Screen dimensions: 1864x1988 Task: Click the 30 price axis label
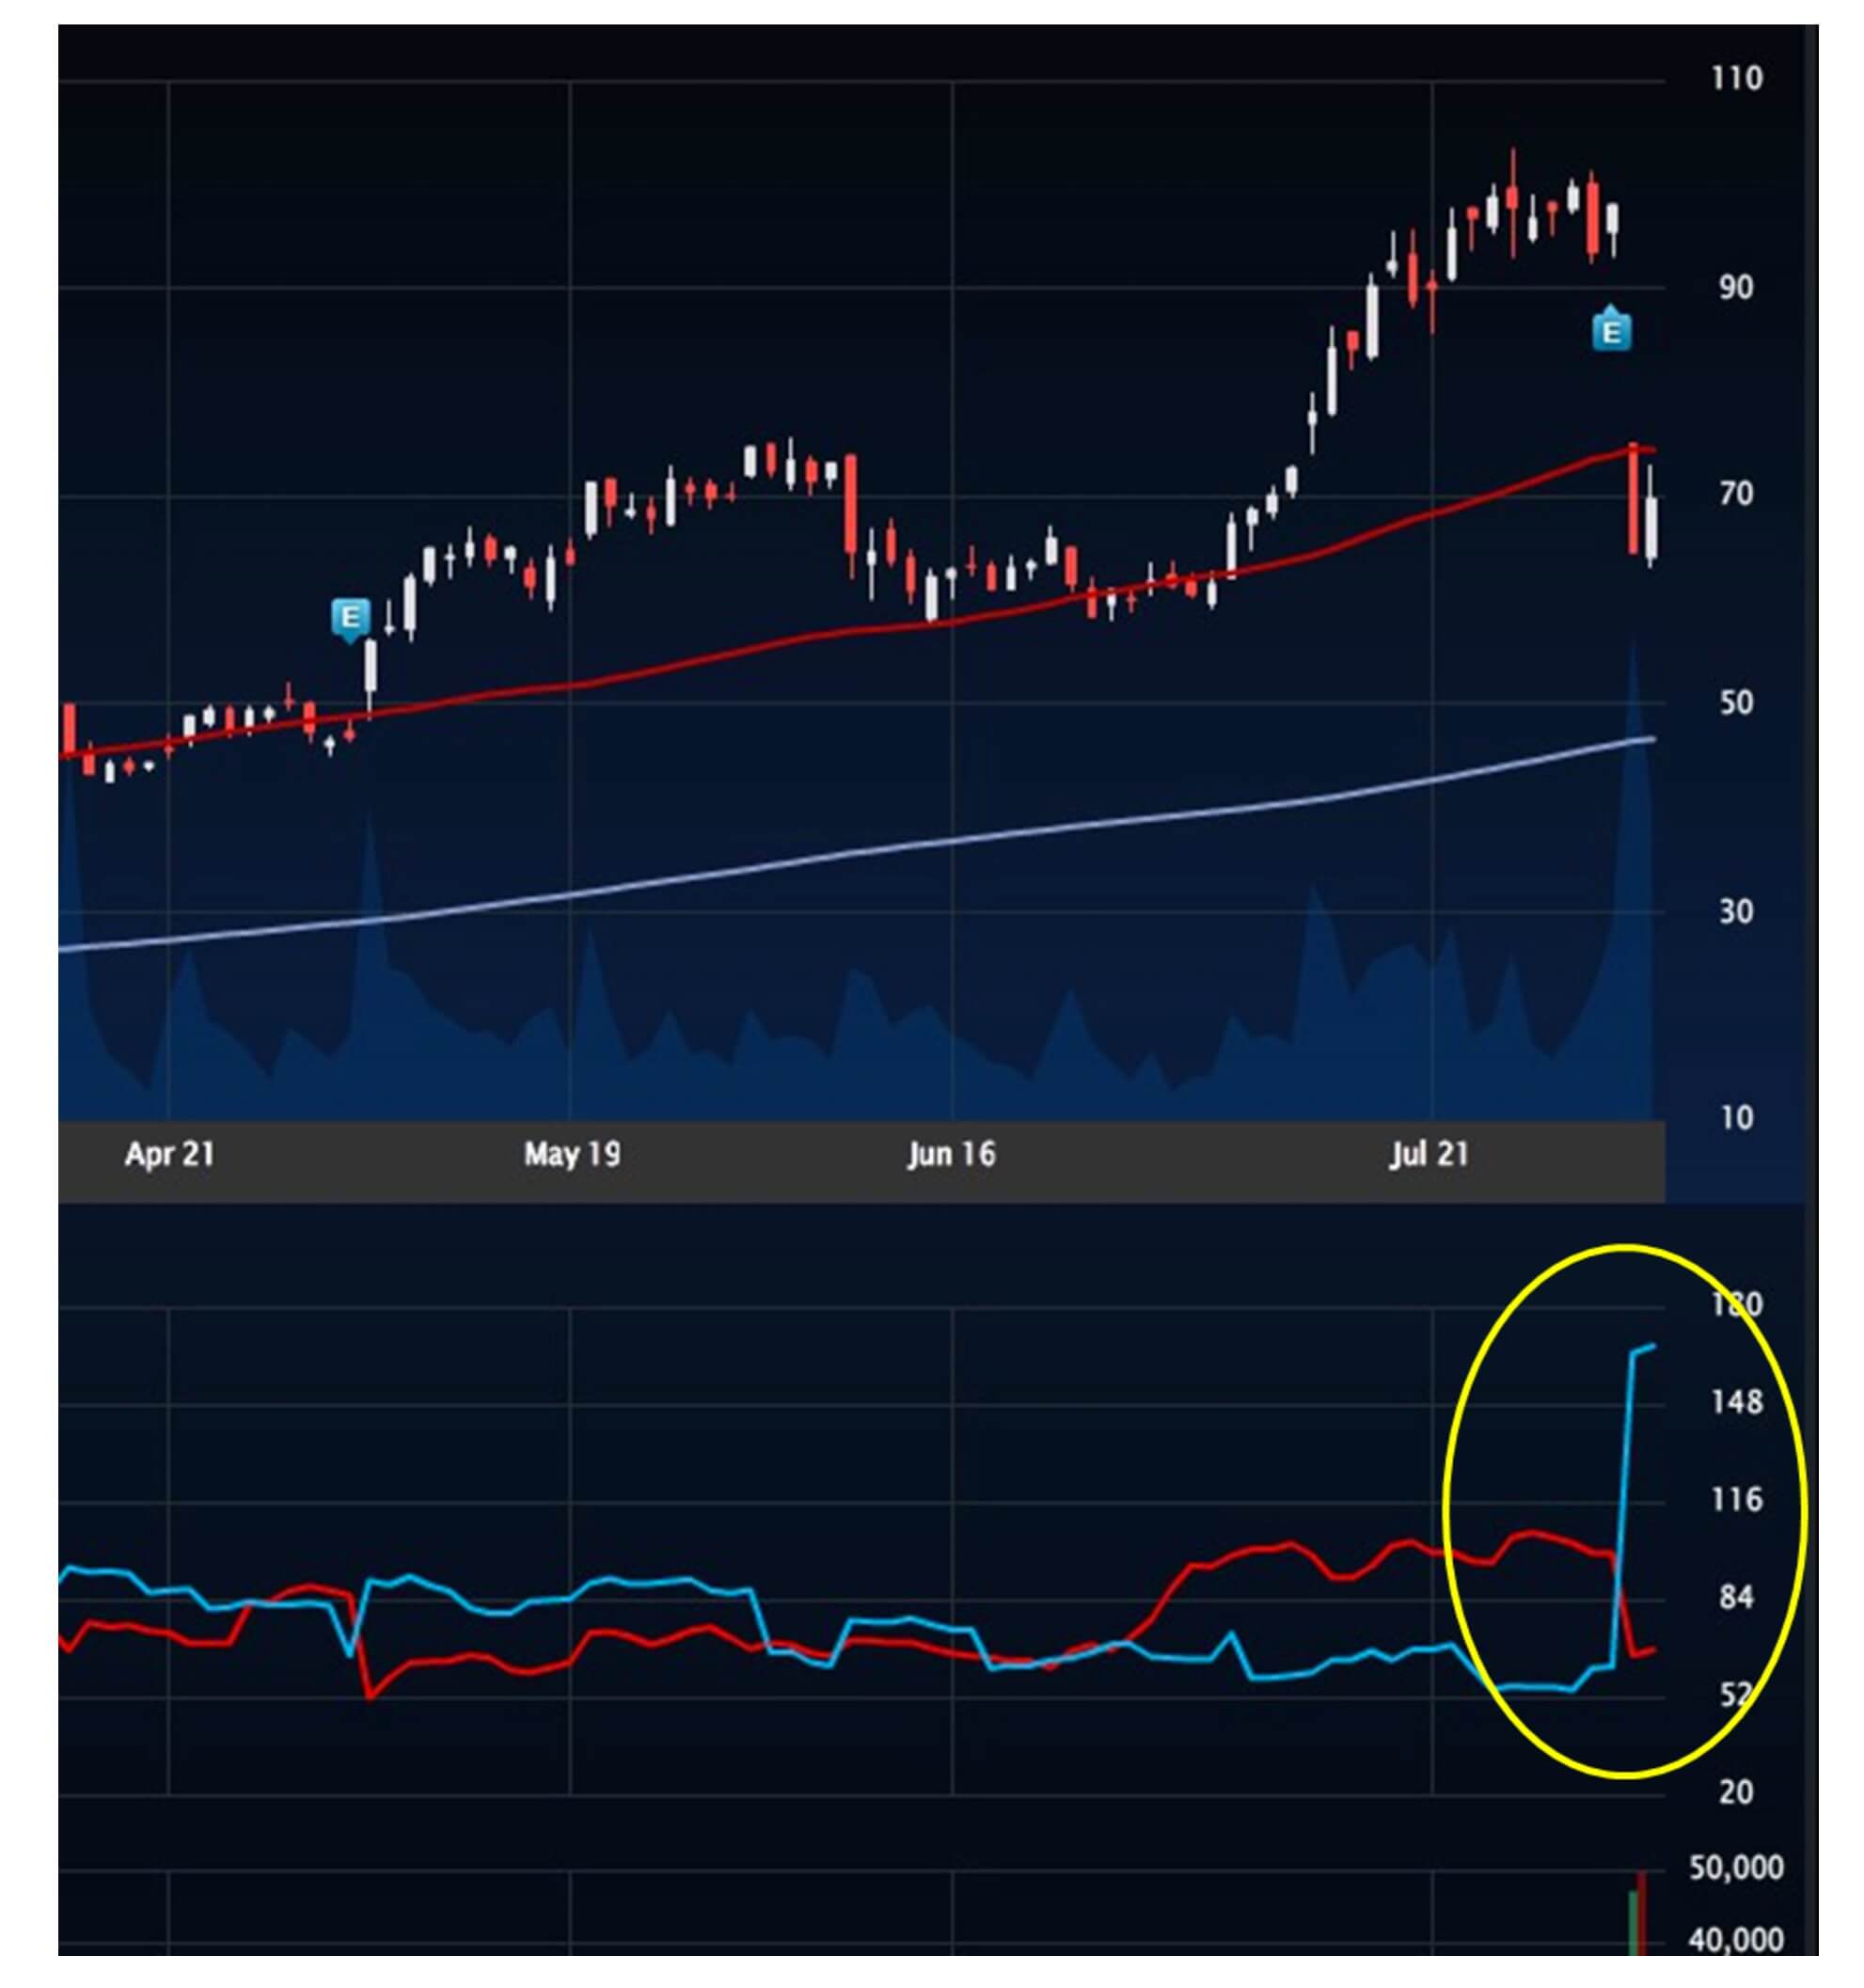point(1736,912)
